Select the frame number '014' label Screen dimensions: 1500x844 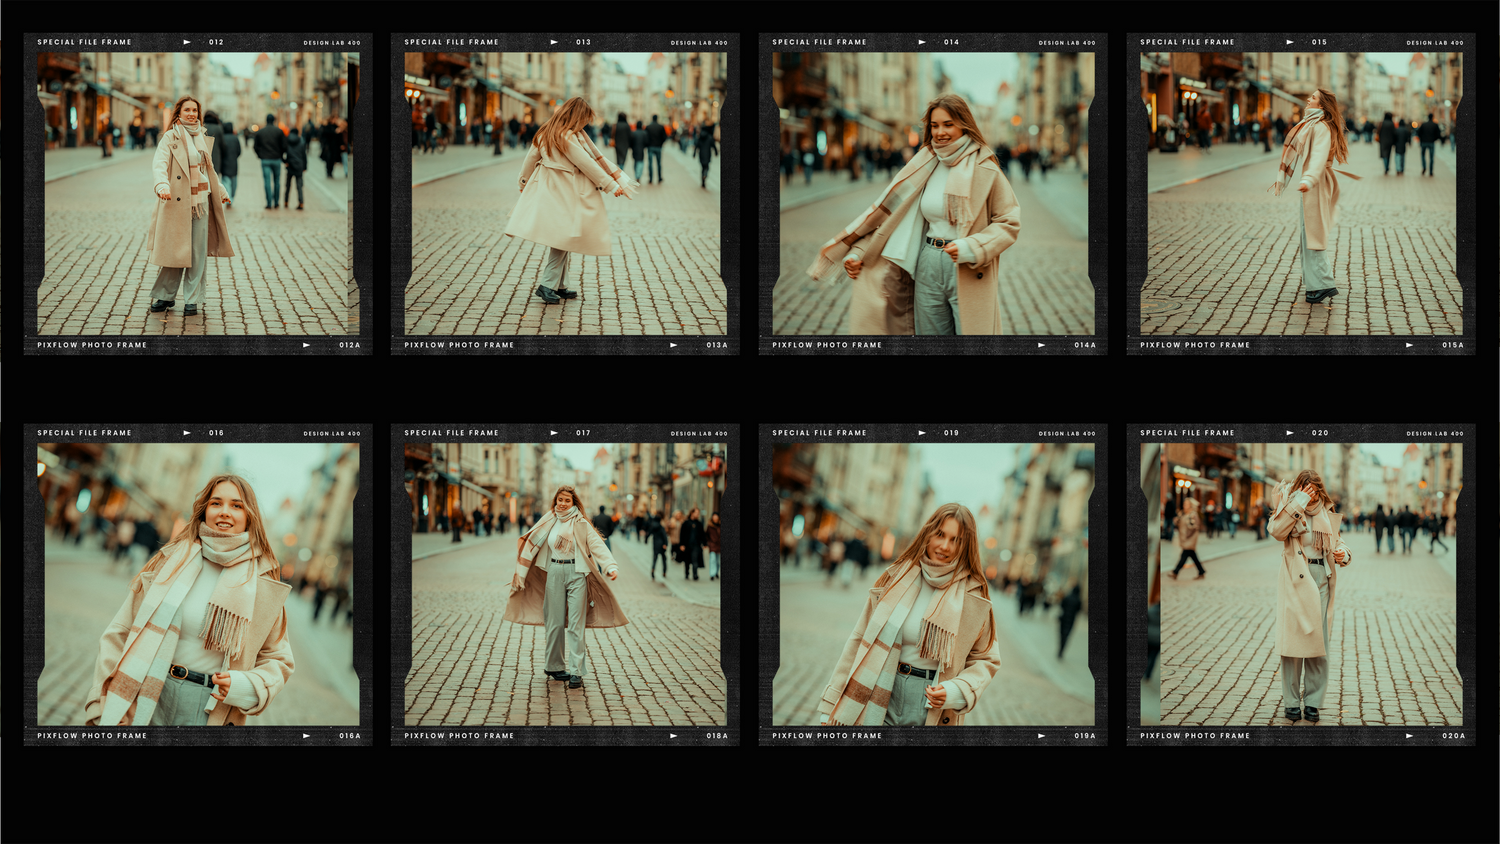point(951,42)
